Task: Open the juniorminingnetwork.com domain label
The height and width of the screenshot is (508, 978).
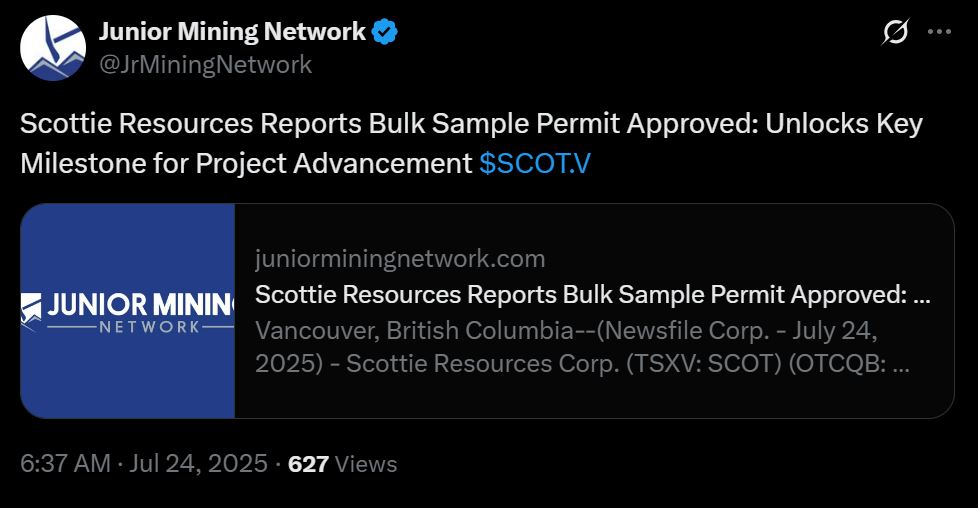Action: pyautogui.click(x=400, y=259)
